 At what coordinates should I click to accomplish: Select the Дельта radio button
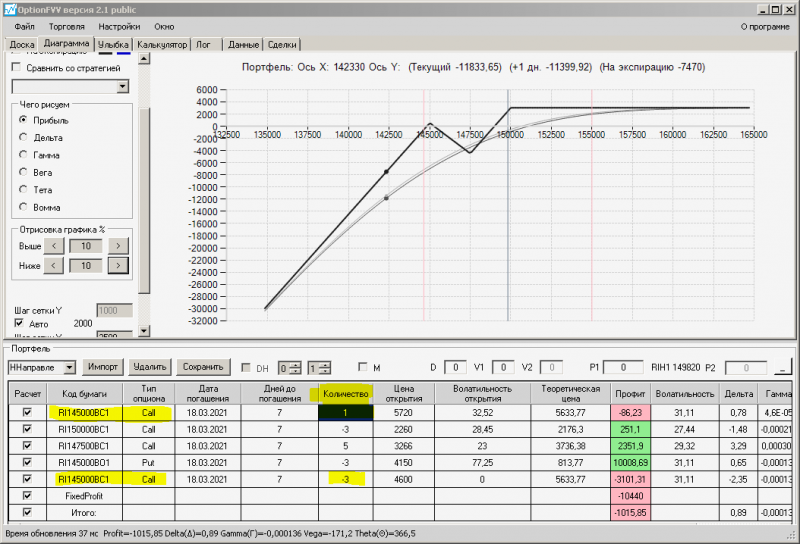tap(23, 137)
